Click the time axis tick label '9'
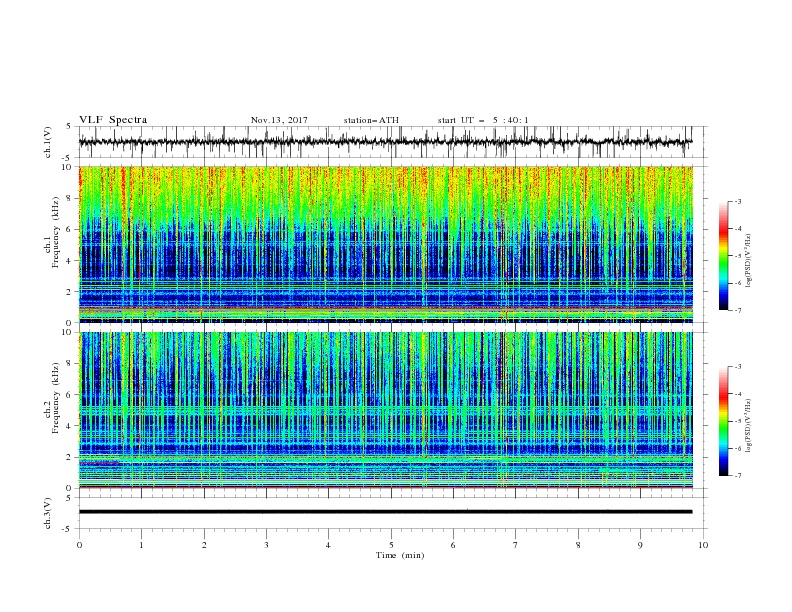The width and height of the screenshot is (792, 612). point(640,545)
